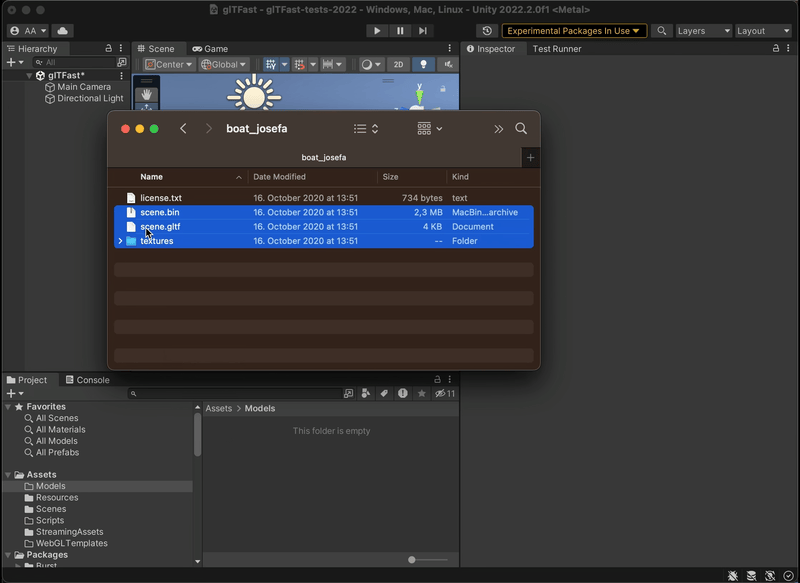Viewport: 800px width, 583px height.
Task: Click the Step frame button
Action: click(x=423, y=30)
